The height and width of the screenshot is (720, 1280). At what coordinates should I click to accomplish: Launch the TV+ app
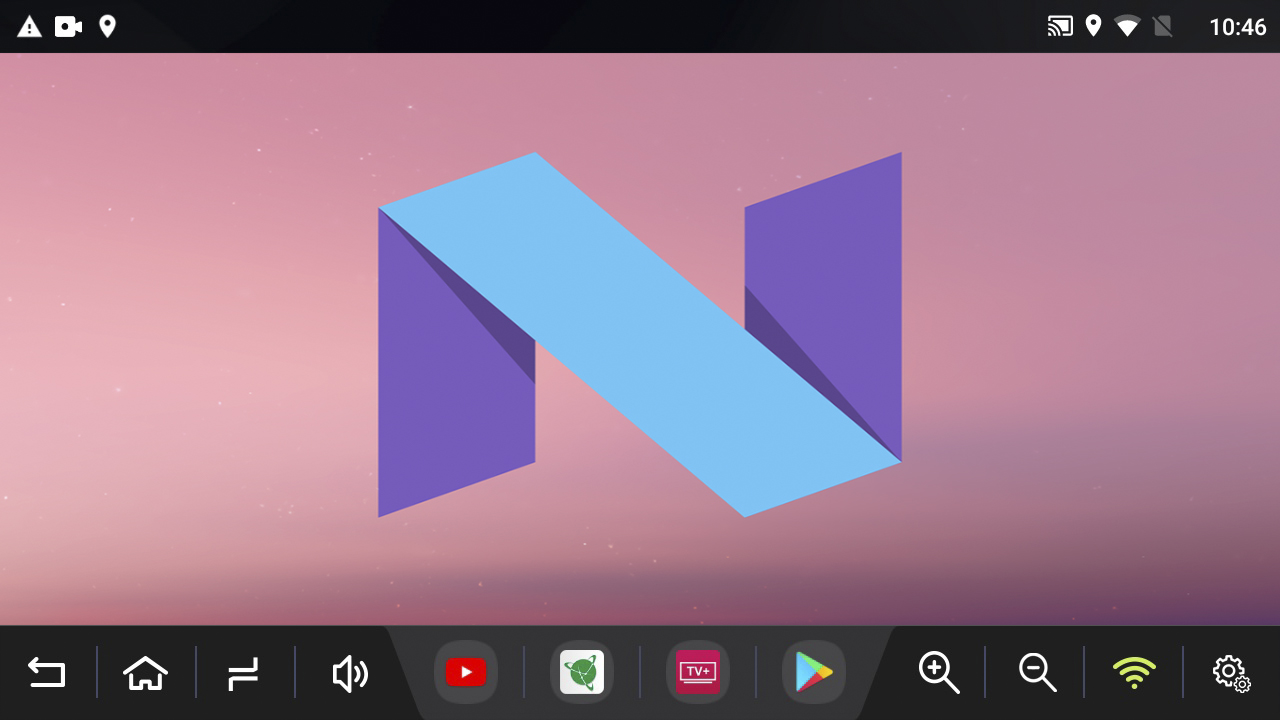click(x=698, y=672)
